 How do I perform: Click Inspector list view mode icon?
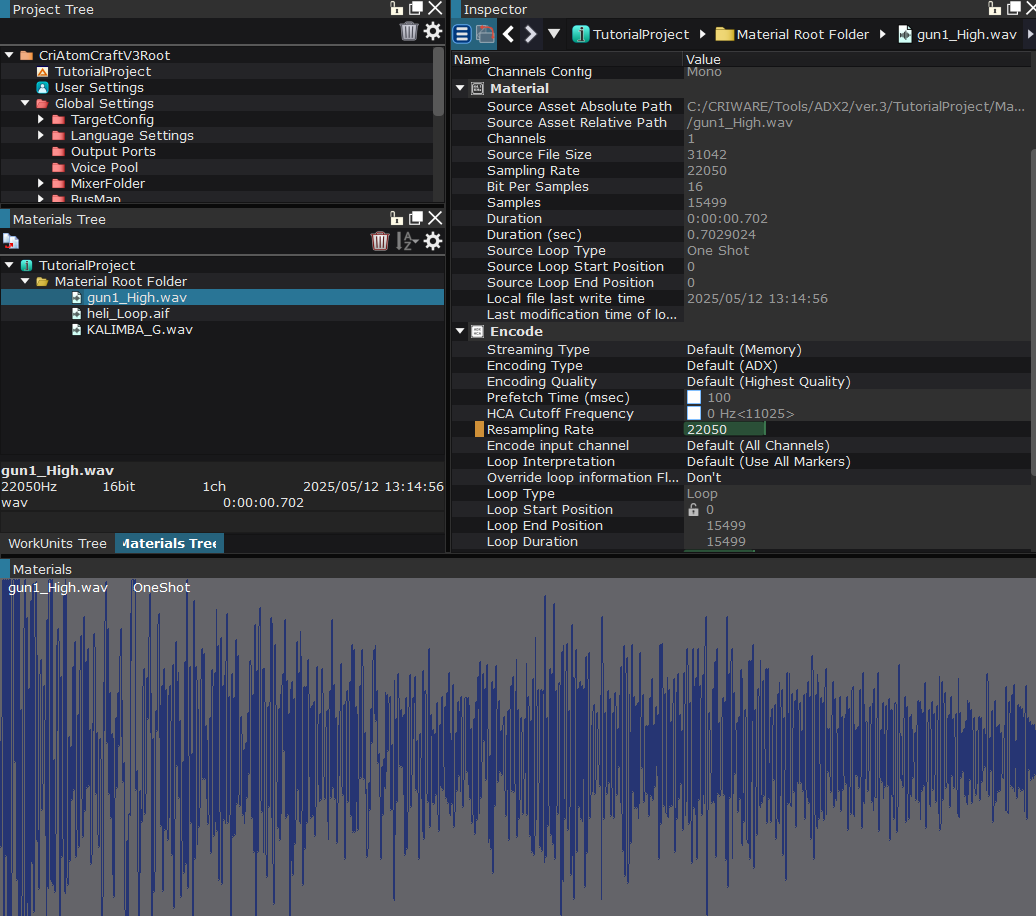tap(462, 34)
